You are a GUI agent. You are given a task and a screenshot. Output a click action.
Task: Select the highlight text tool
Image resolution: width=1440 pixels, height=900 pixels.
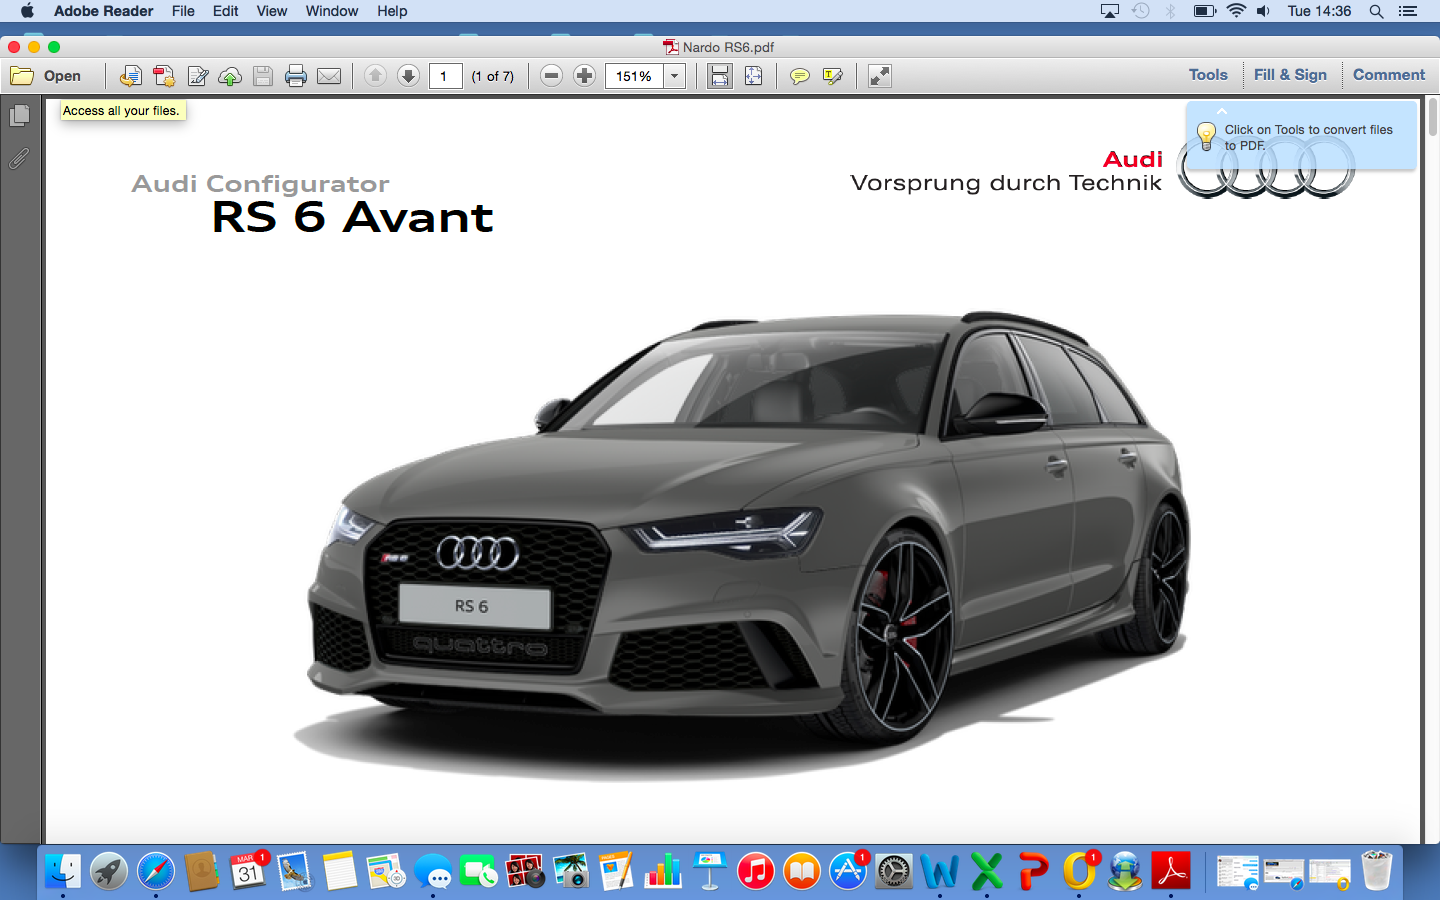[x=832, y=76]
